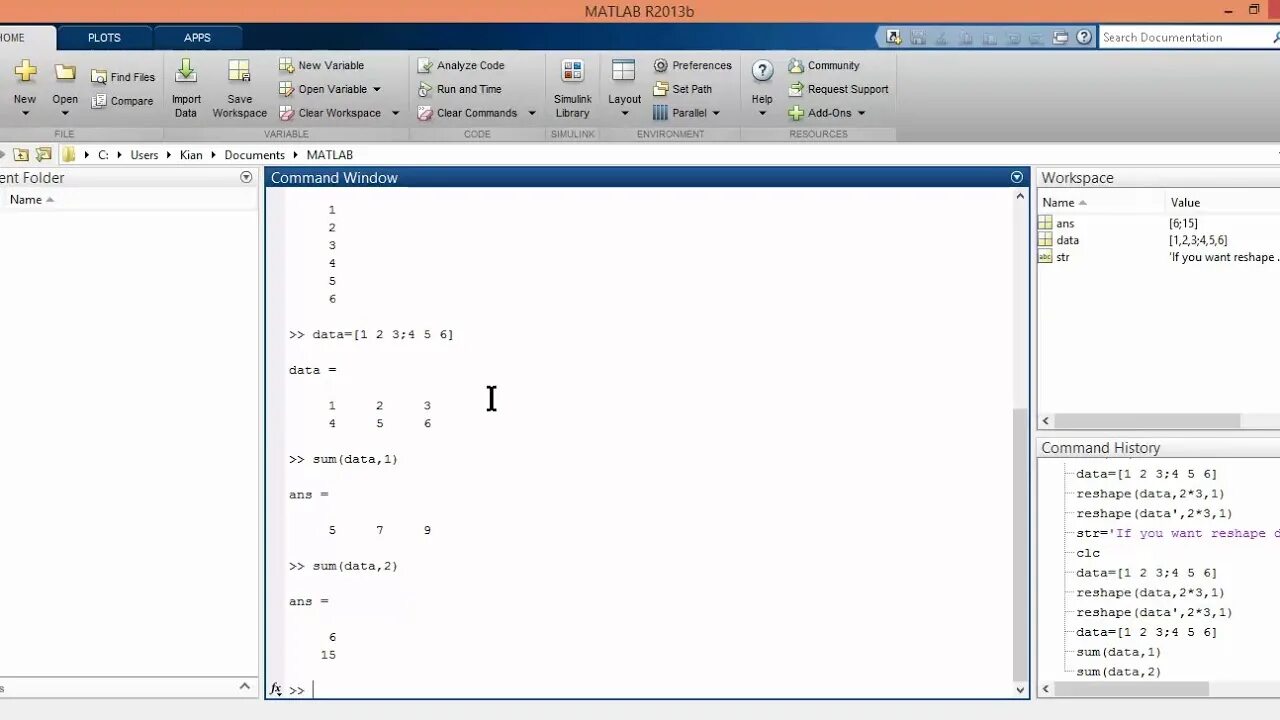
Task: Start Run and Time profiler
Action: tap(459, 89)
